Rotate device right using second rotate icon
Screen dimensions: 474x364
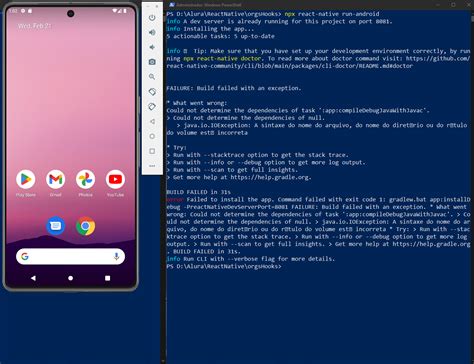[x=152, y=107]
